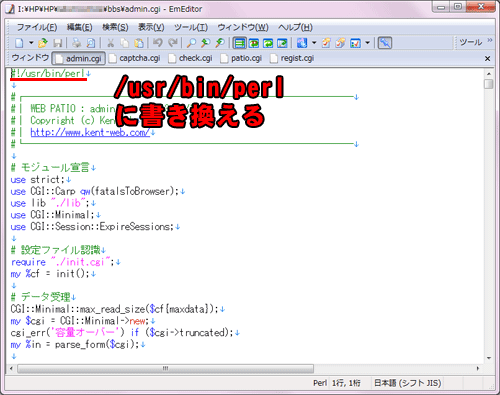Viewport: 500px width, 395px height.
Task: Click the Find magnifier icon
Action: (191, 43)
